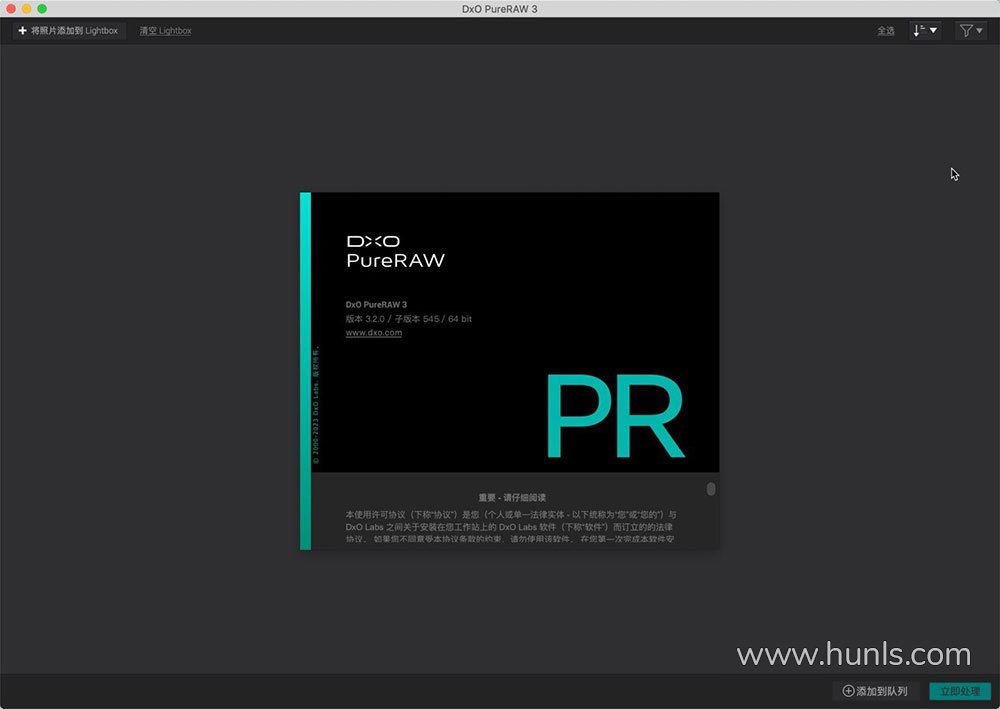The image size is (1000, 709).
Task: Minimize the window with the yellow button
Action: (26, 9)
